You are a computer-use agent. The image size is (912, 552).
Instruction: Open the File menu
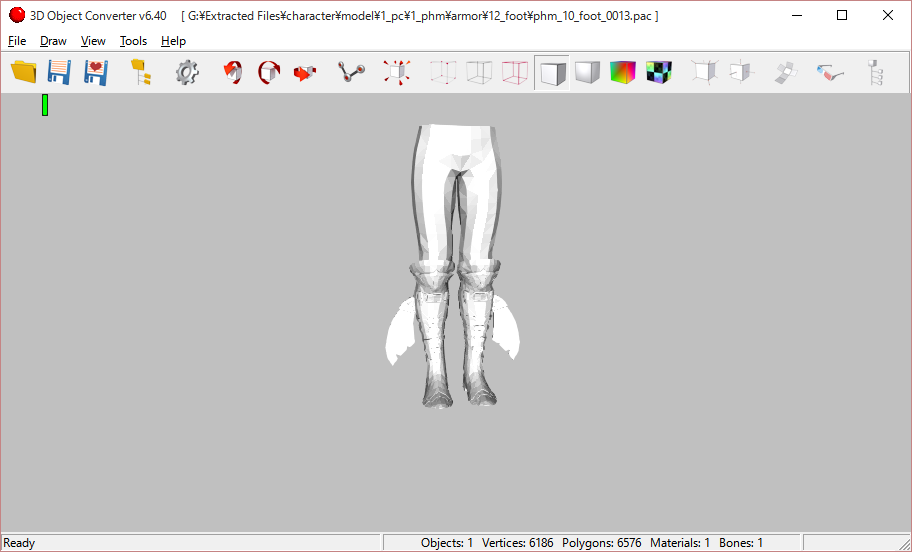17,41
